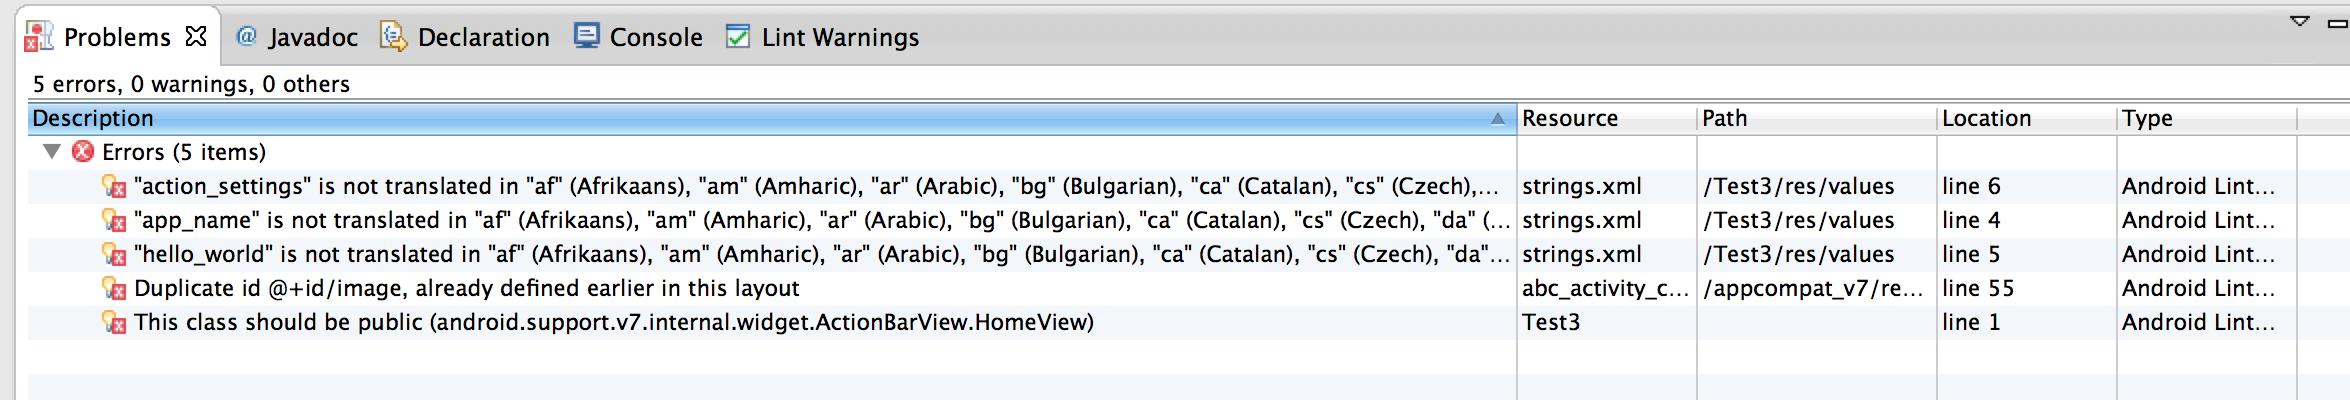Click error icon of app_name row

(114, 220)
